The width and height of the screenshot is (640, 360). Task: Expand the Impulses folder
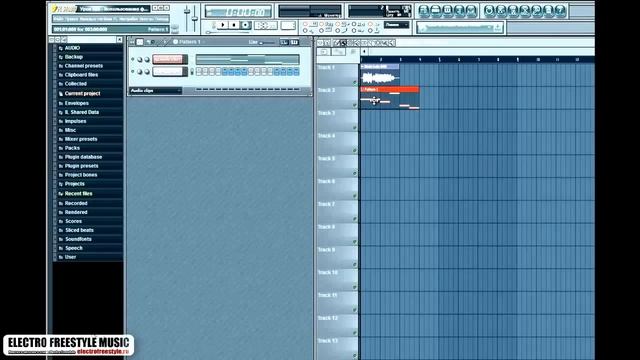(75, 121)
